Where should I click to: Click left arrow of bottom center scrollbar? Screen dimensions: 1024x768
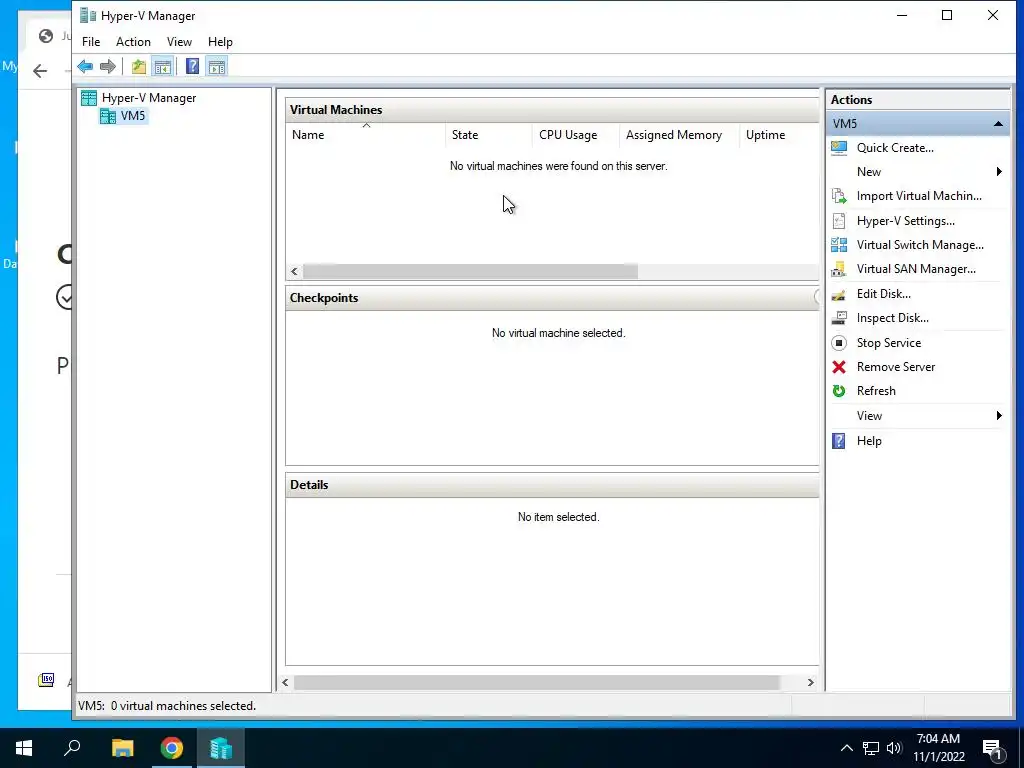pos(285,682)
